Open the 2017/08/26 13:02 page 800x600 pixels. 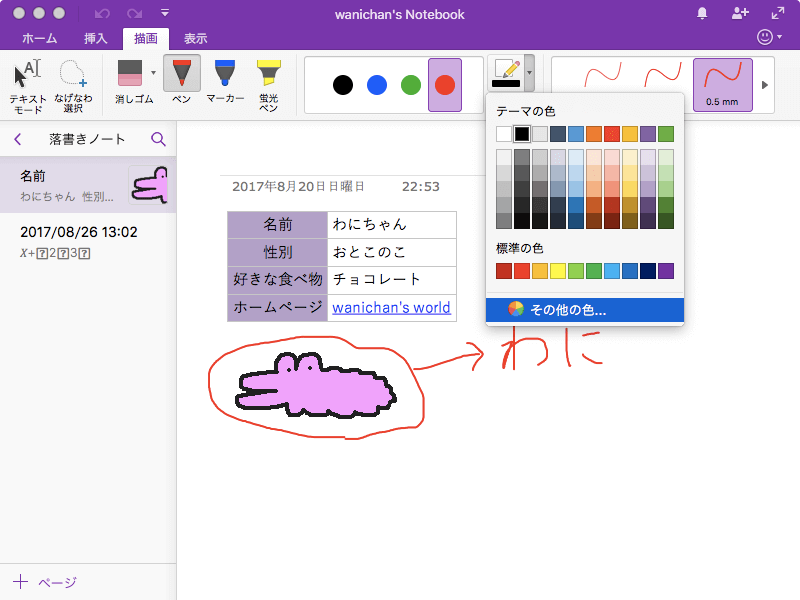pos(88,242)
